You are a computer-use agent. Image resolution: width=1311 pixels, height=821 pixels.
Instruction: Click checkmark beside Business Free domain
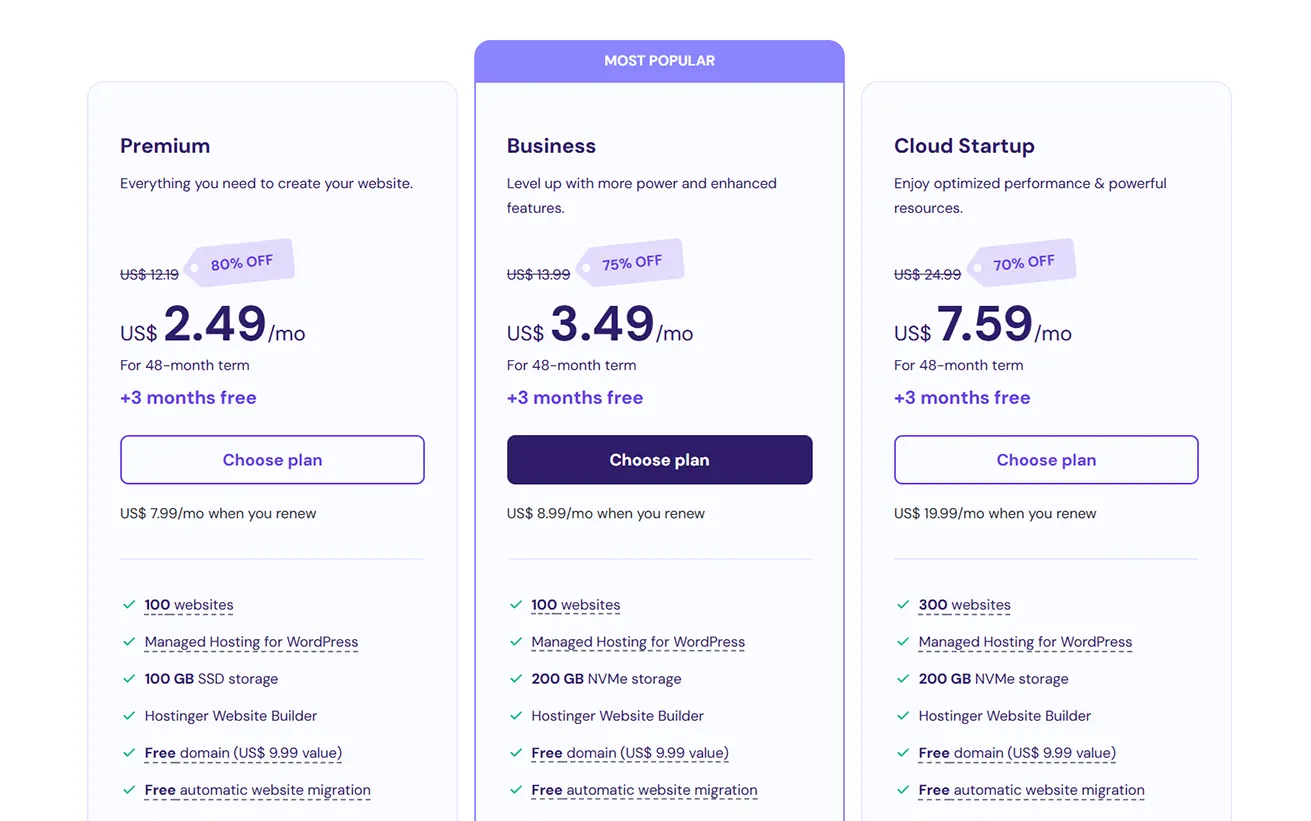516,753
